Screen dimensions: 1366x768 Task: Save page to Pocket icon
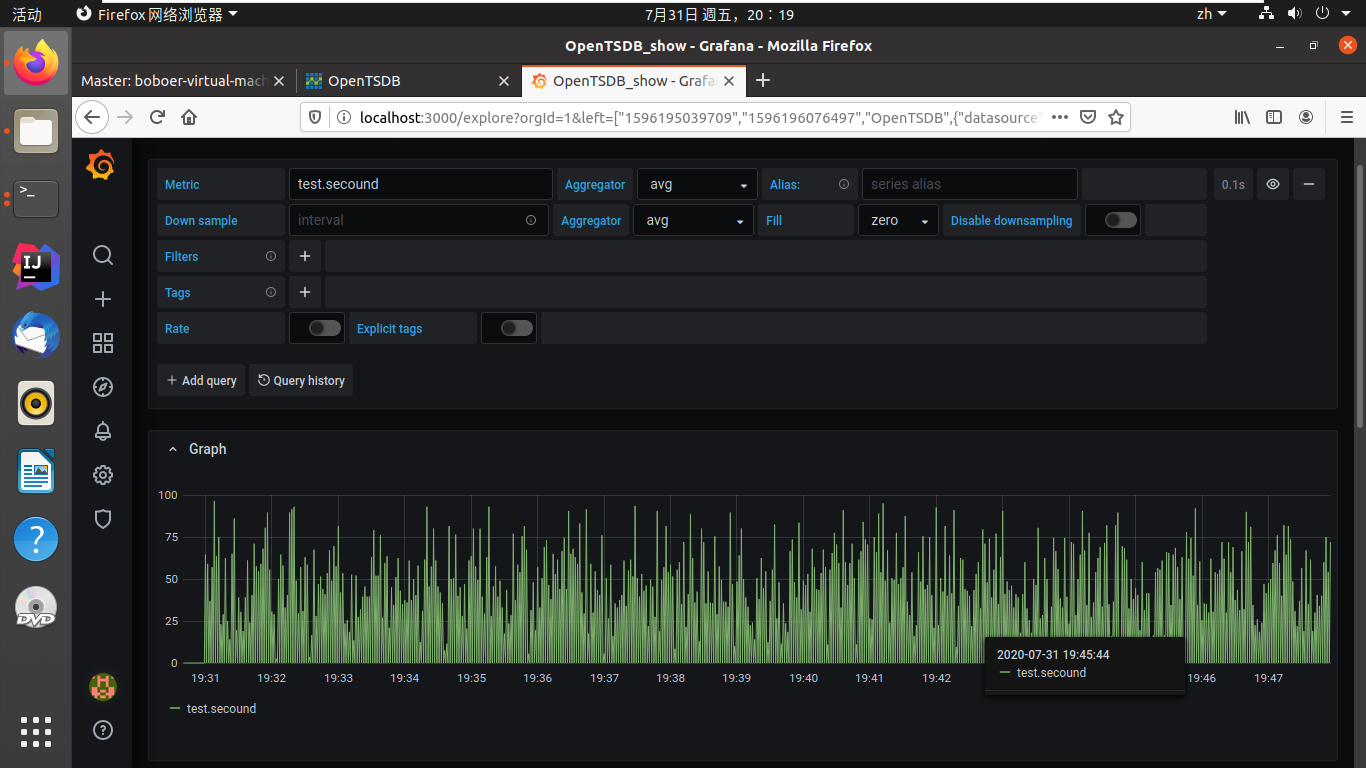pos(1089,117)
